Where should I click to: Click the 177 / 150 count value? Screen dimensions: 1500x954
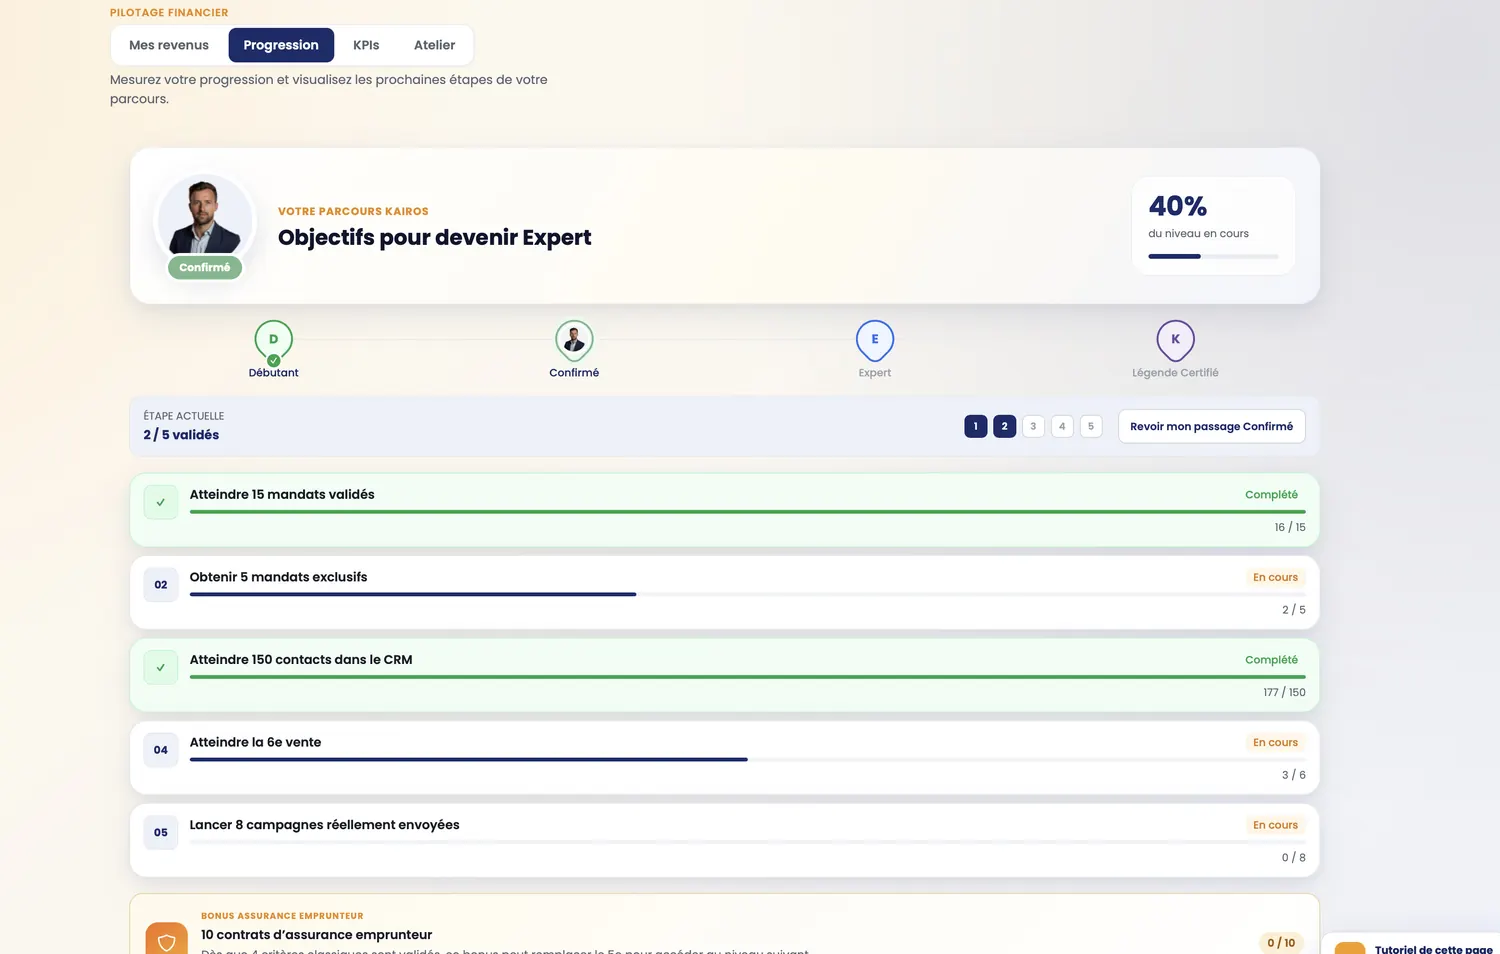(1284, 692)
